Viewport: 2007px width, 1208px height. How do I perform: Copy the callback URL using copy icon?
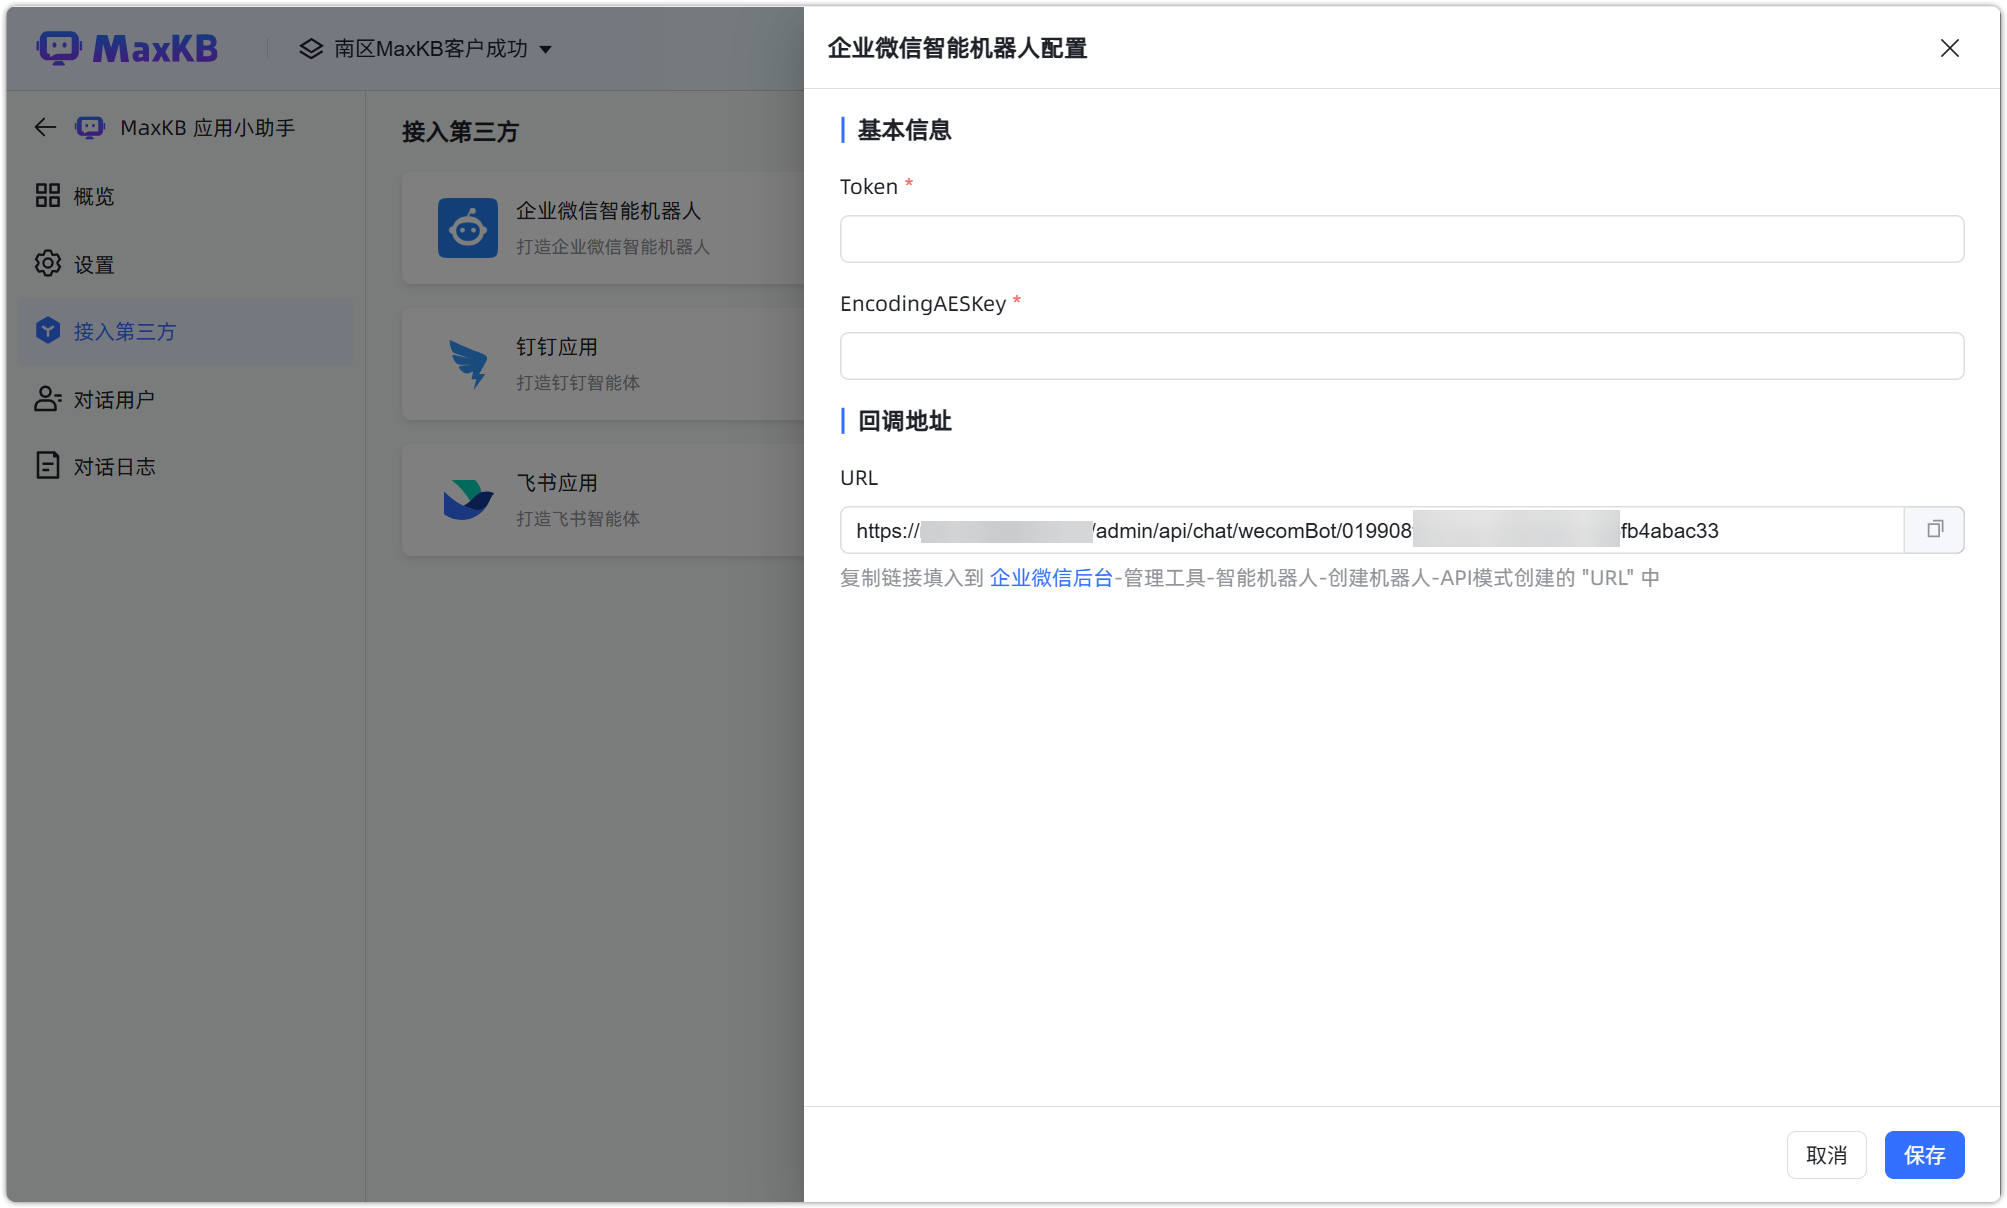(x=1934, y=530)
